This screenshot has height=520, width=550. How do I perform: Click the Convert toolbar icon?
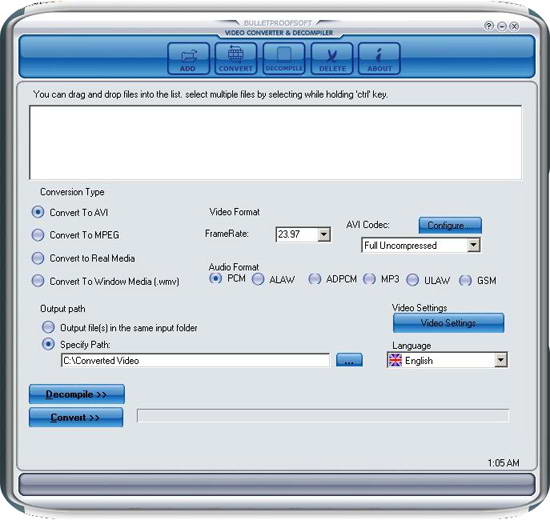click(236, 58)
